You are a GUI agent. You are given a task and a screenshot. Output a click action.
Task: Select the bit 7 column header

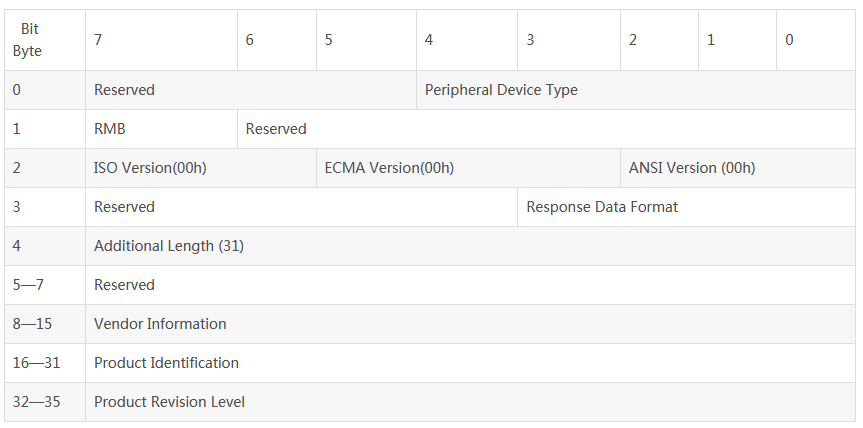161,40
